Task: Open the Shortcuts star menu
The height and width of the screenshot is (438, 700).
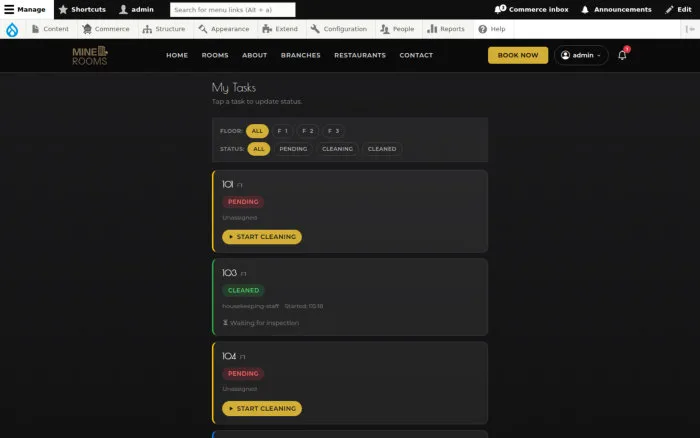Action: click(x=82, y=9)
